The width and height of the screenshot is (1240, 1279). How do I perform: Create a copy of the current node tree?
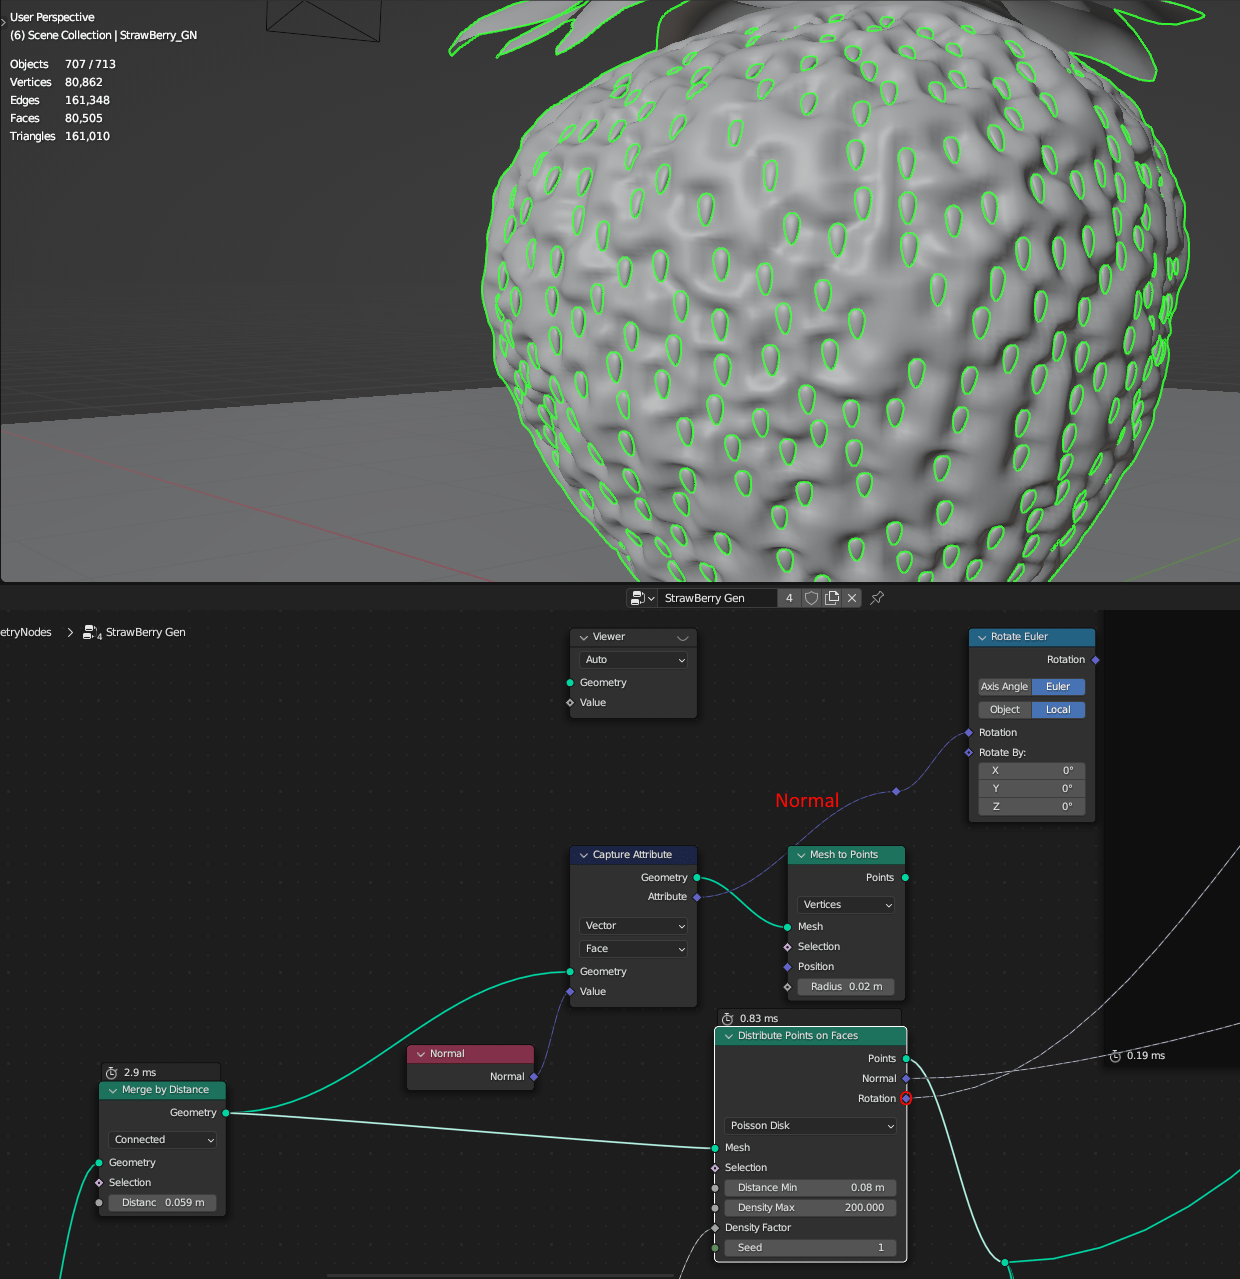832,597
